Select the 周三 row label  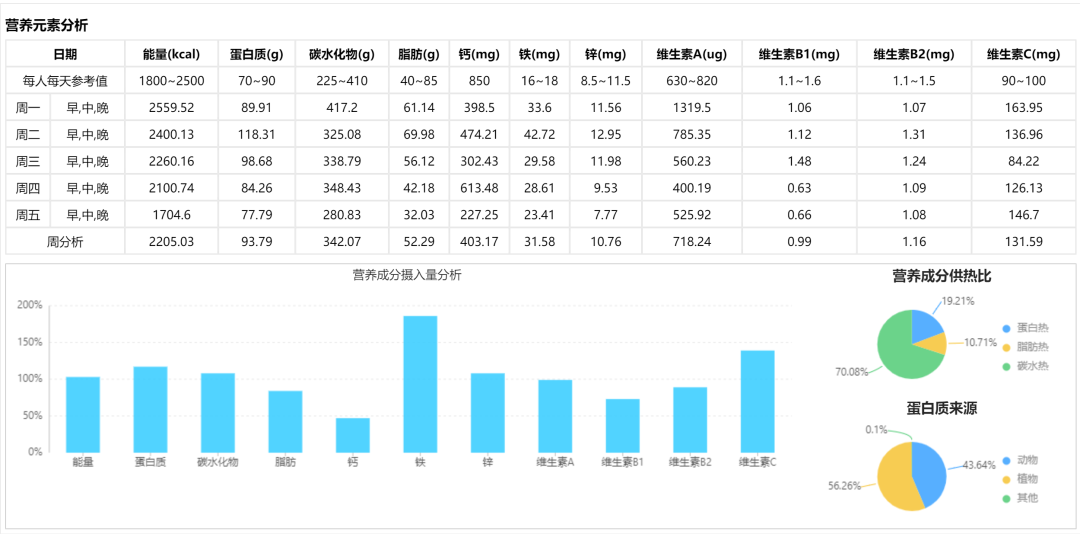pyautogui.click(x=28, y=162)
